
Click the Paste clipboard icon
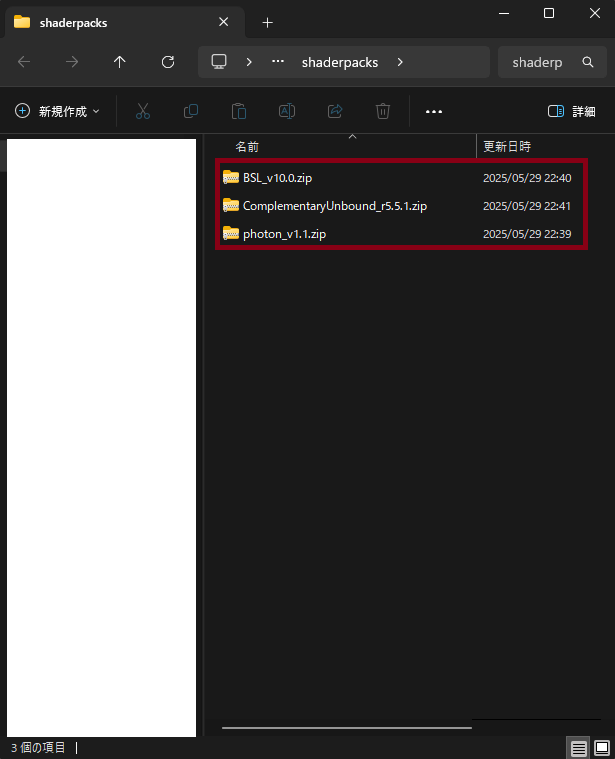tap(239, 111)
